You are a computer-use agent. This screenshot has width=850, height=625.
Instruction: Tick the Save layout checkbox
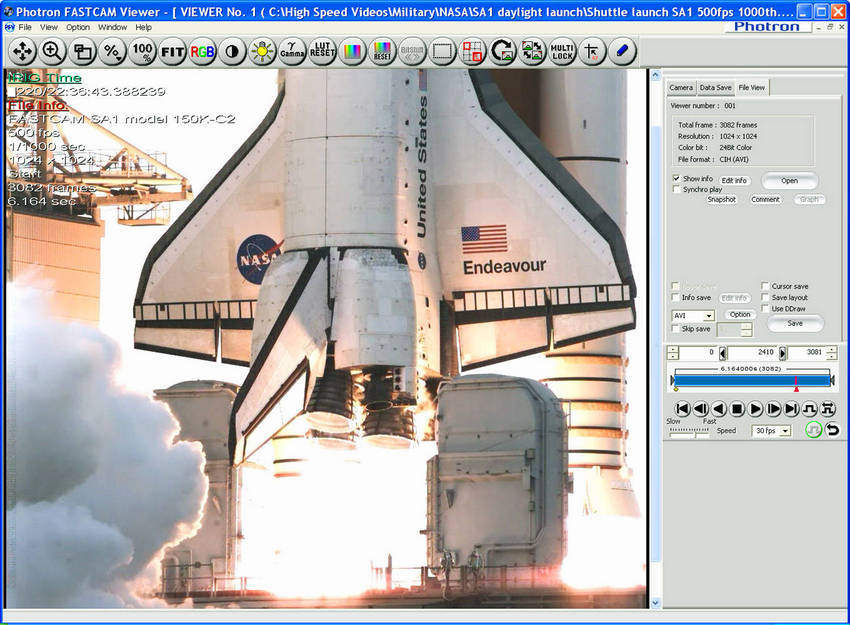pos(765,297)
